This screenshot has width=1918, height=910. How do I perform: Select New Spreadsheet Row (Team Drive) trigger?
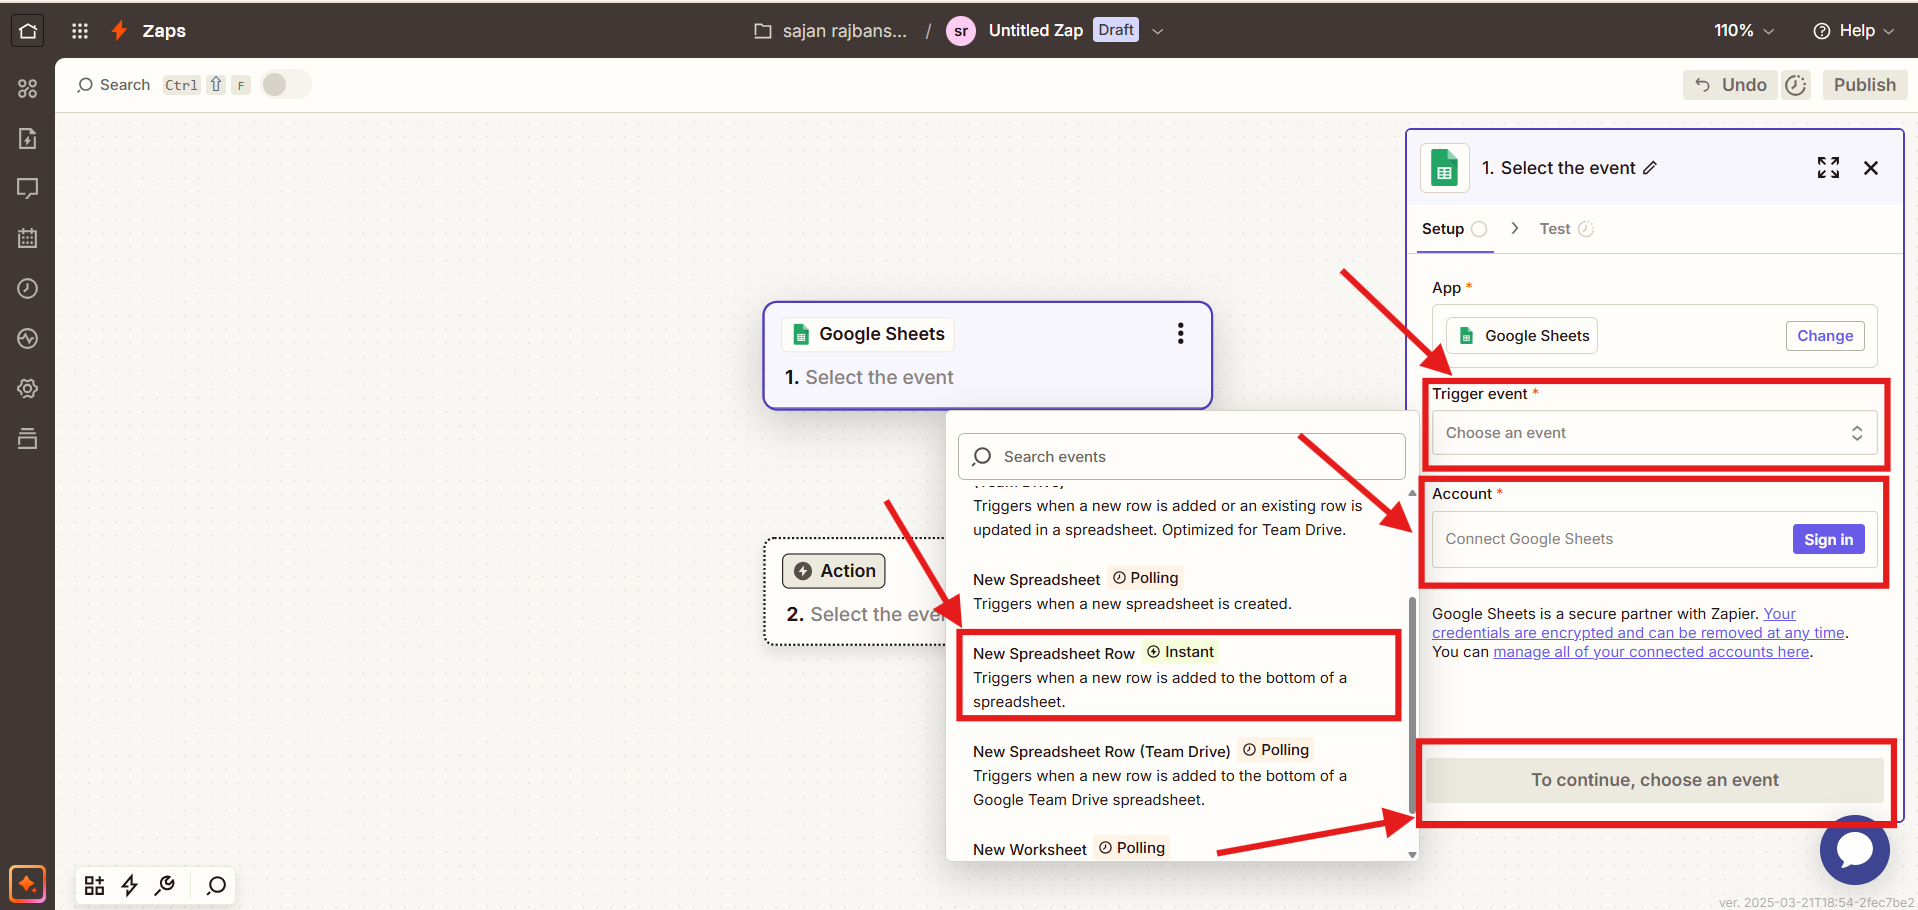pos(1180,774)
